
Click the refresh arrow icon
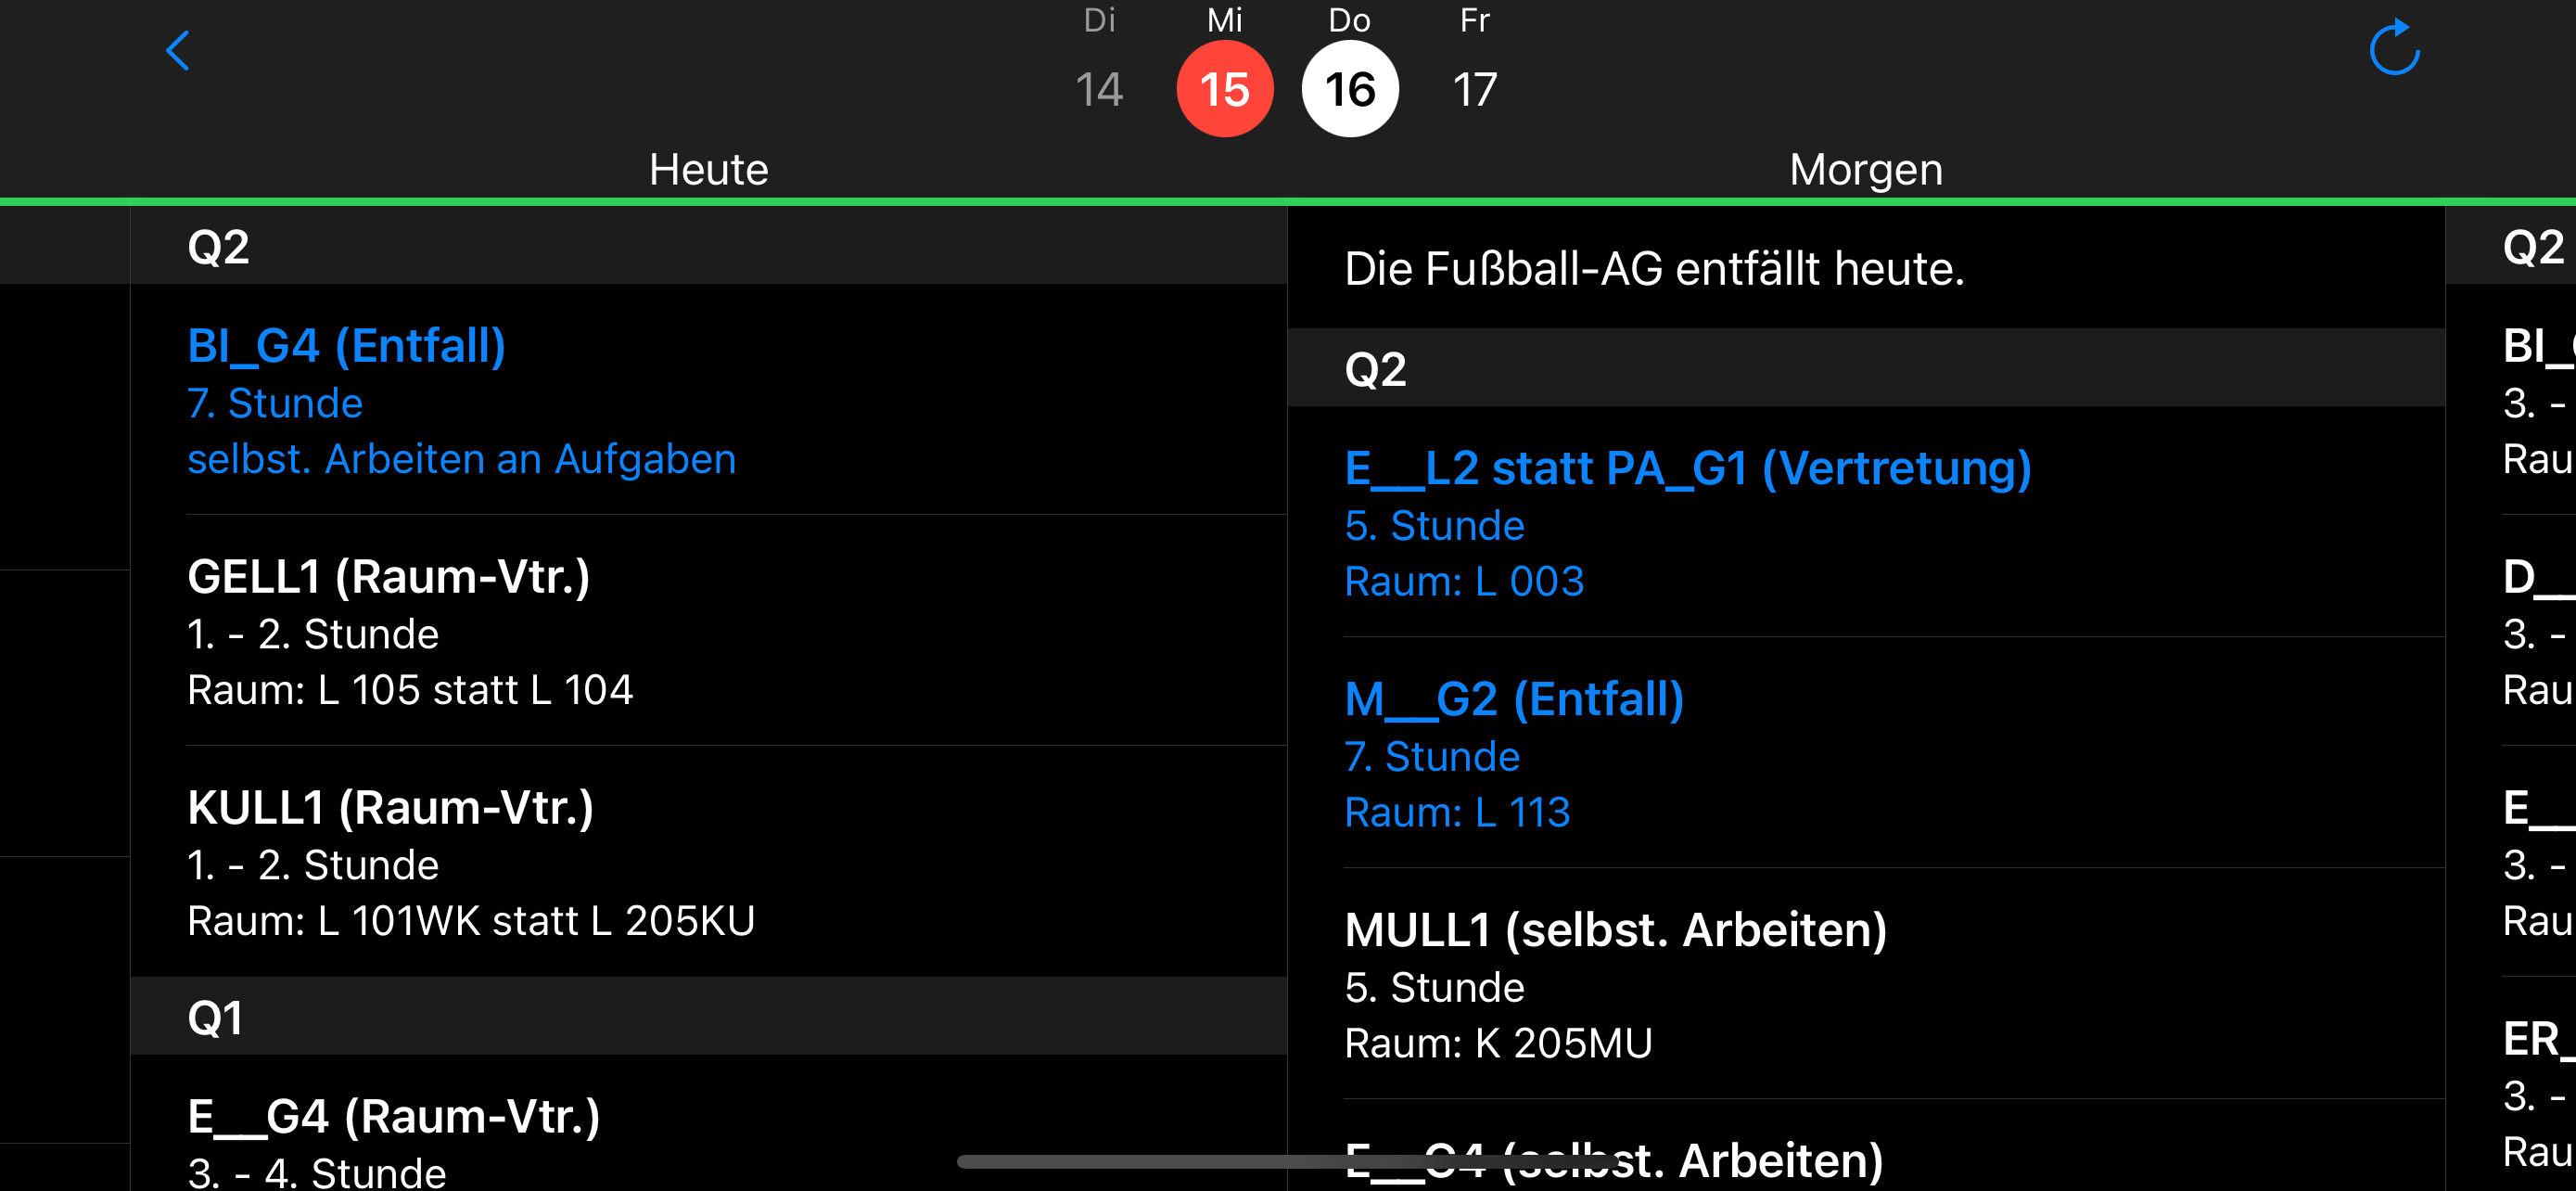(2394, 48)
